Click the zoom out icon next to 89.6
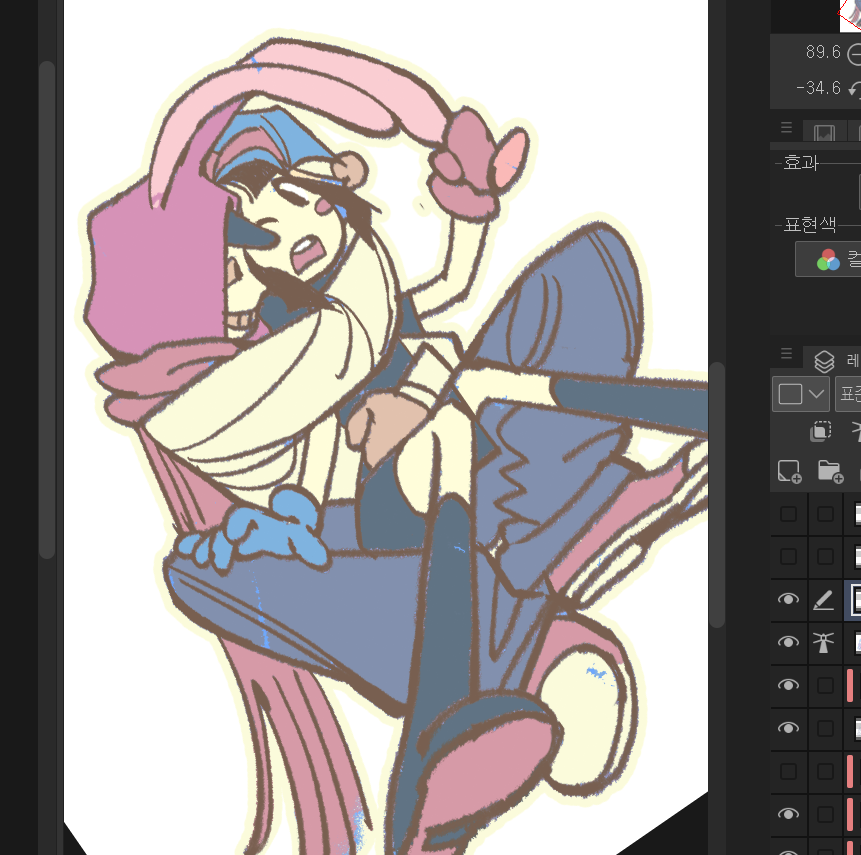This screenshot has width=861, height=855. (x=854, y=54)
